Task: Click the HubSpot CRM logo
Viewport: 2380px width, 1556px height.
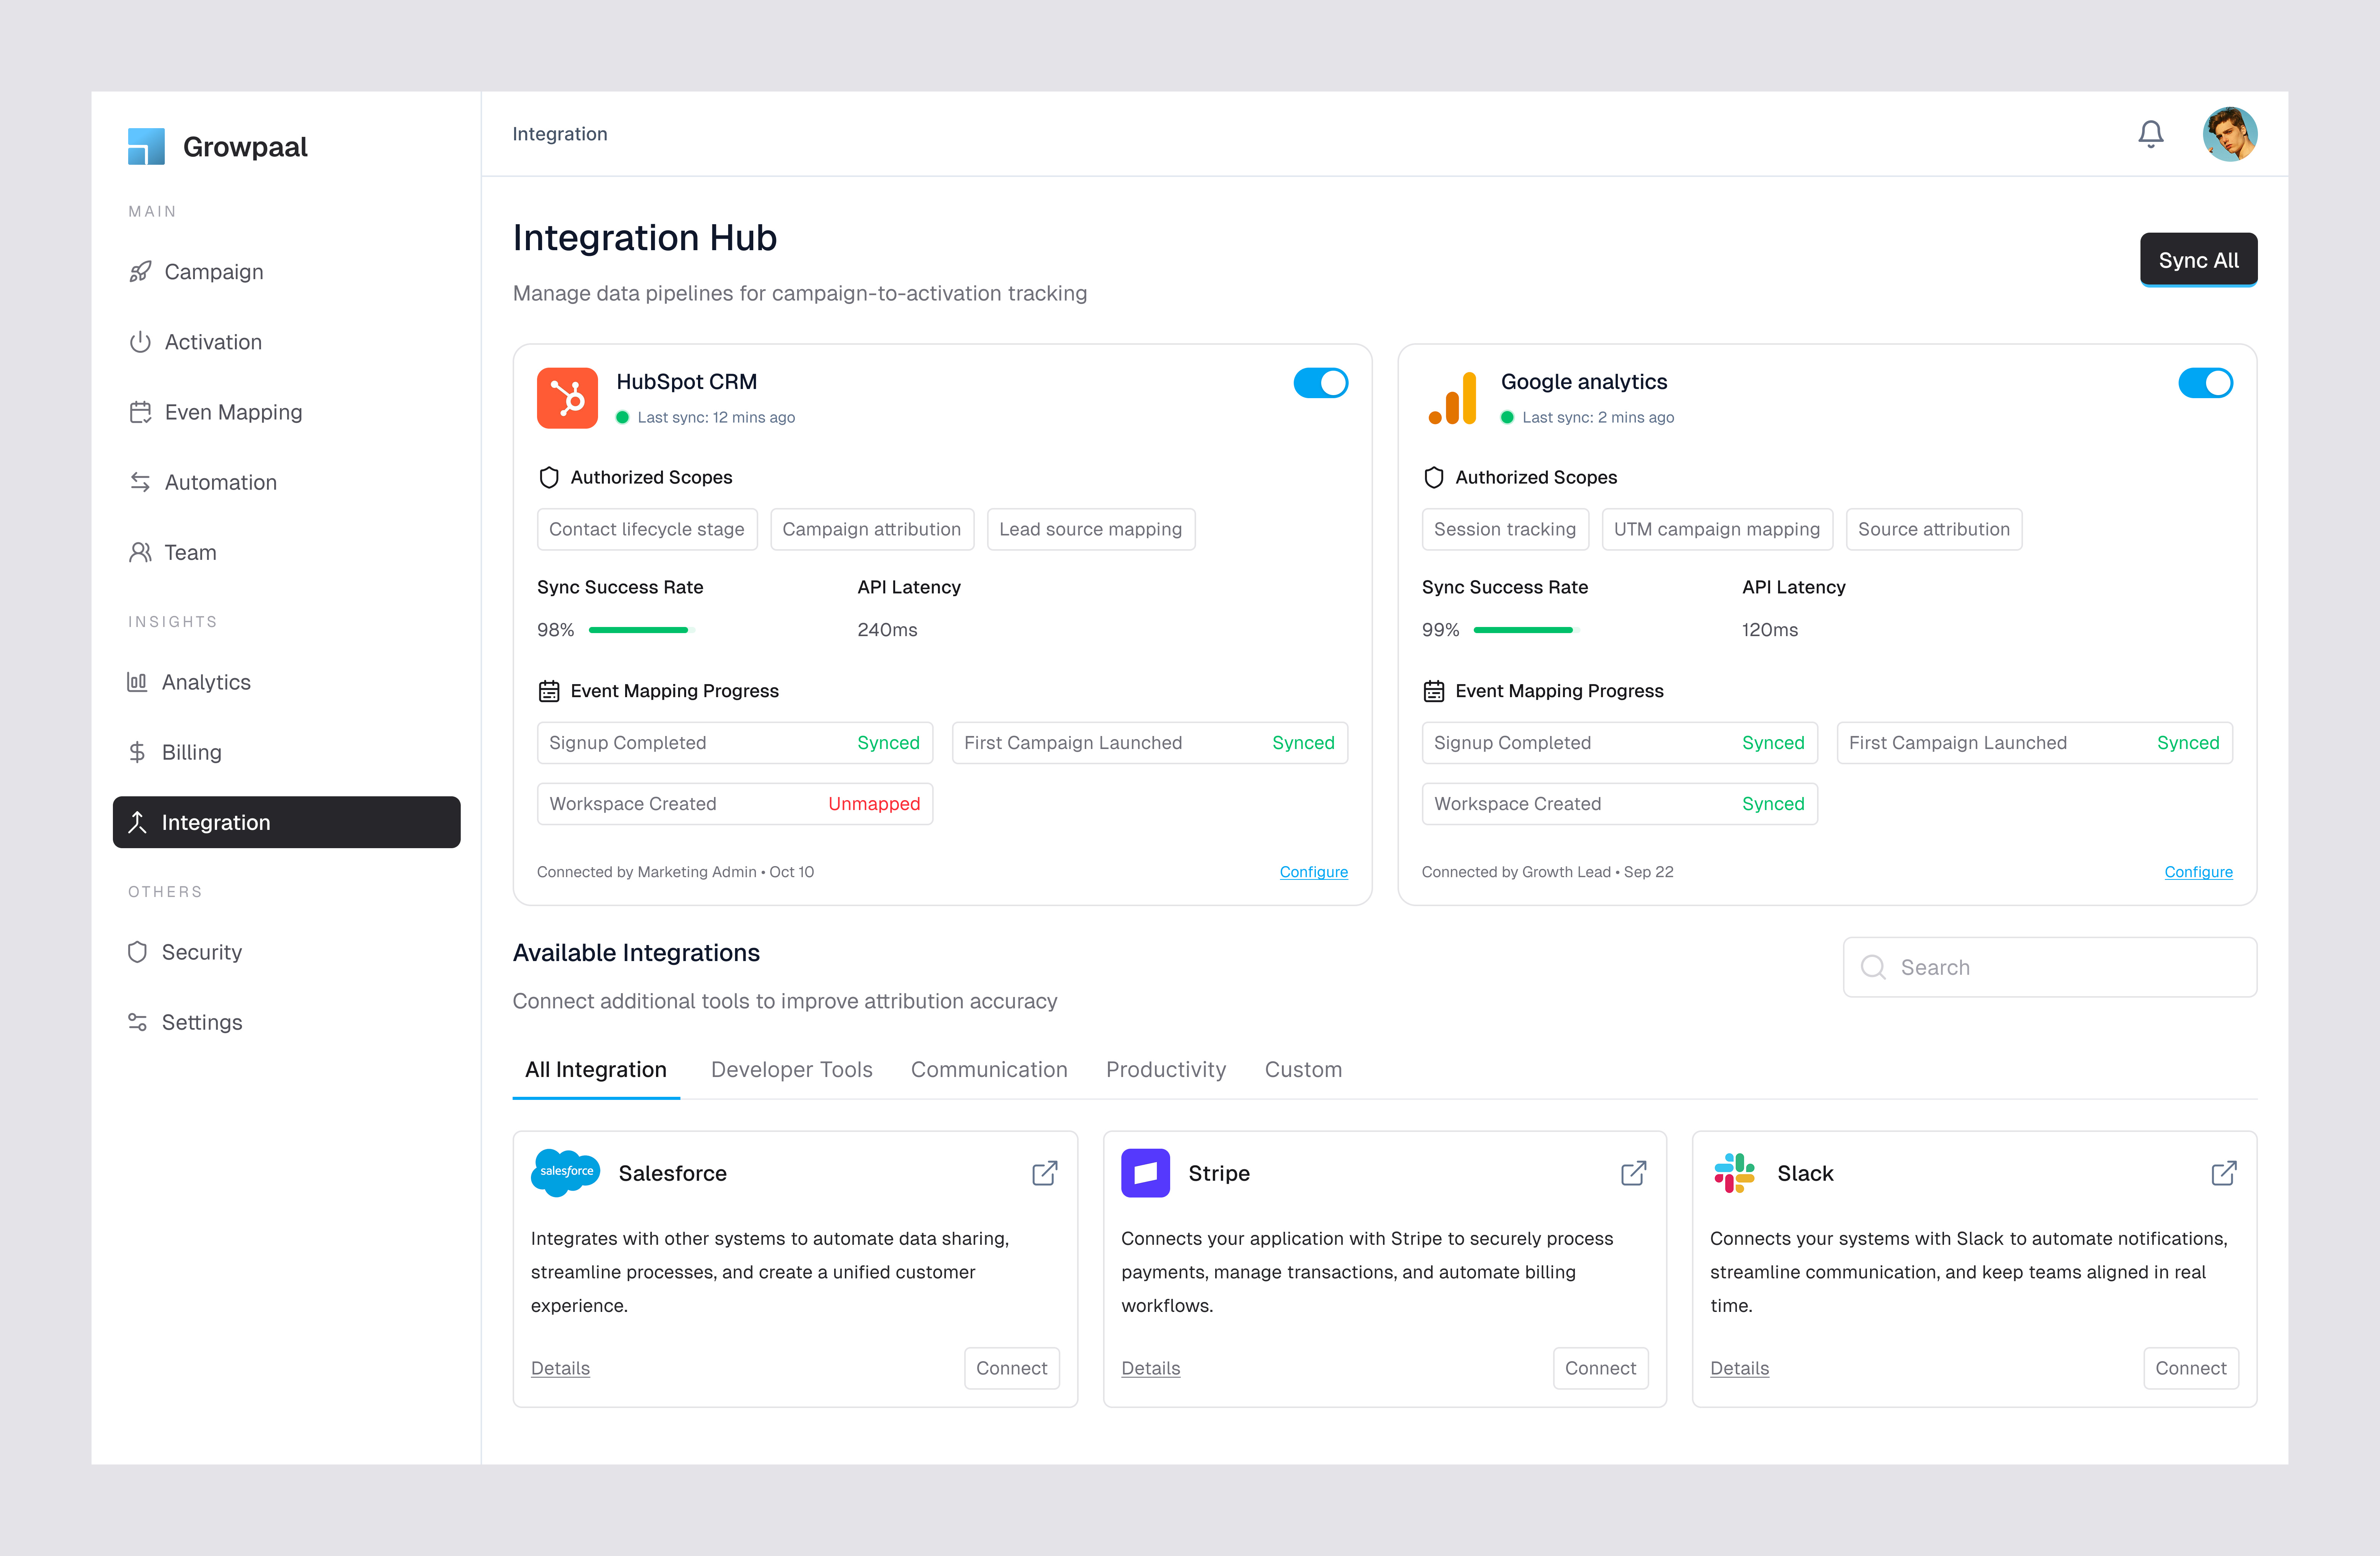Action: pos(567,398)
